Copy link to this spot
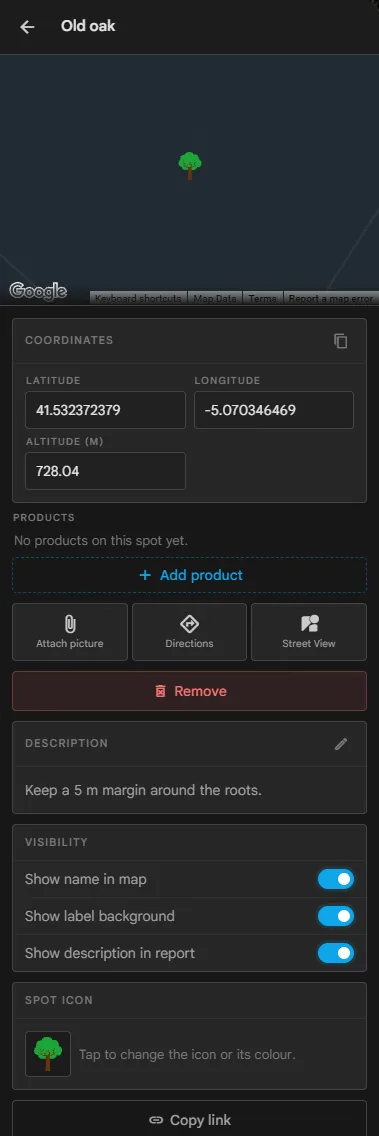 189,1119
